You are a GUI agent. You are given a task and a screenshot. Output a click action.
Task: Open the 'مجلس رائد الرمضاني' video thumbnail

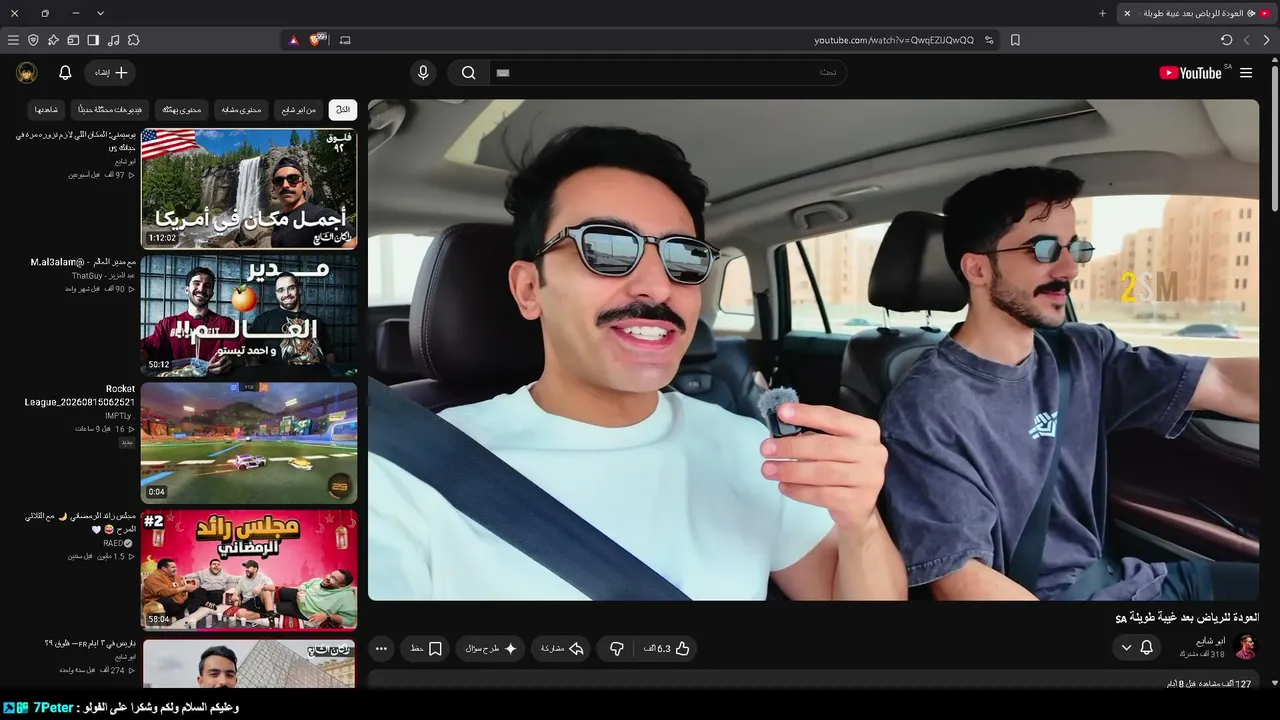point(249,570)
